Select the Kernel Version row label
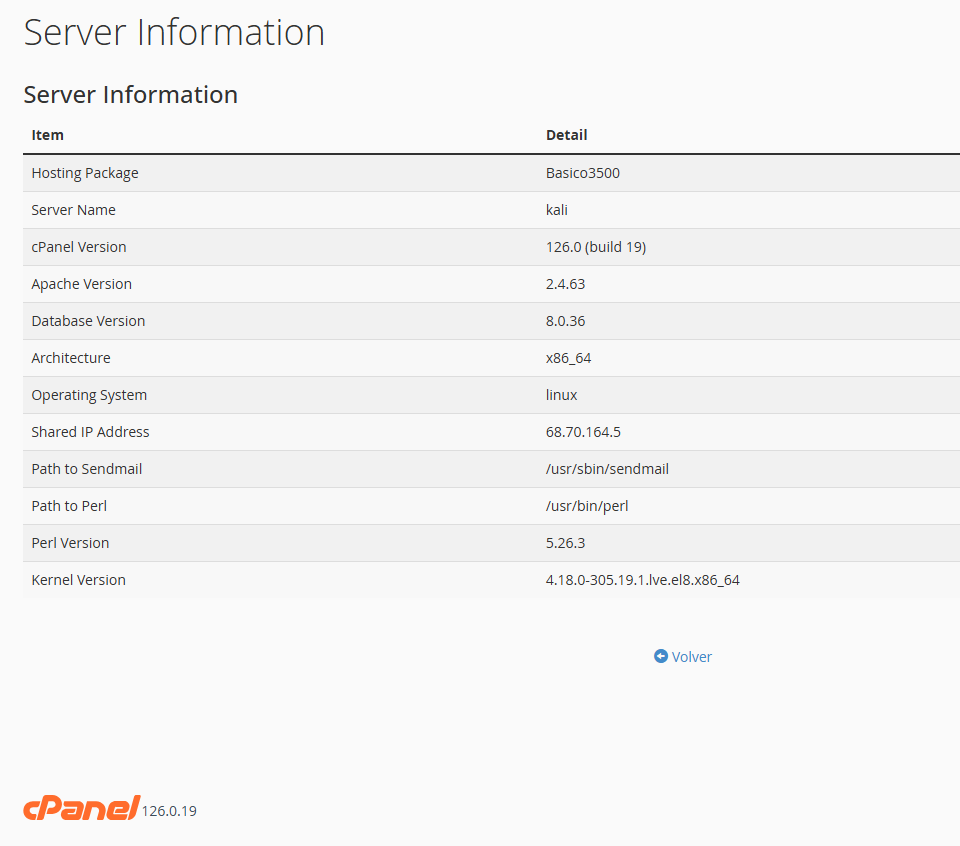Viewport: 960px width, 846px height. coord(78,580)
